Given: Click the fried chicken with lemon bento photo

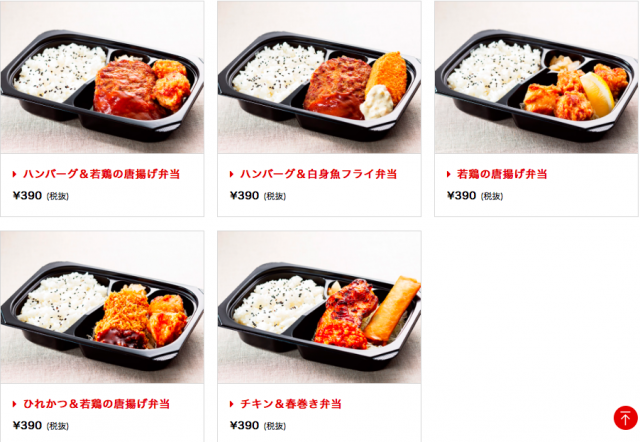Looking at the screenshot, I should (x=536, y=77).
